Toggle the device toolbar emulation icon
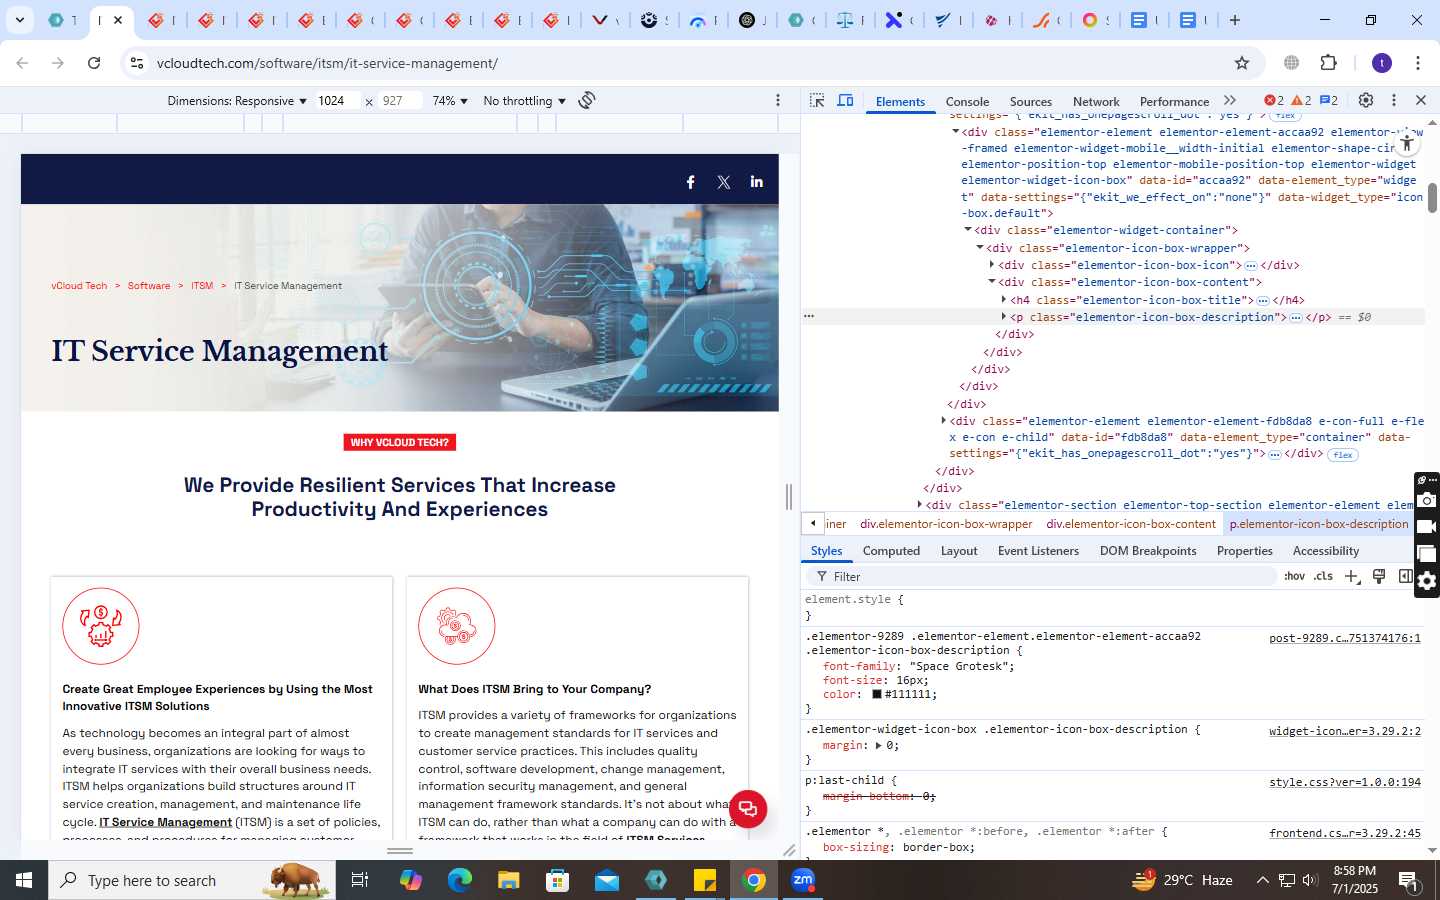This screenshot has height=900, width=1440. click(x=845, y=101)
